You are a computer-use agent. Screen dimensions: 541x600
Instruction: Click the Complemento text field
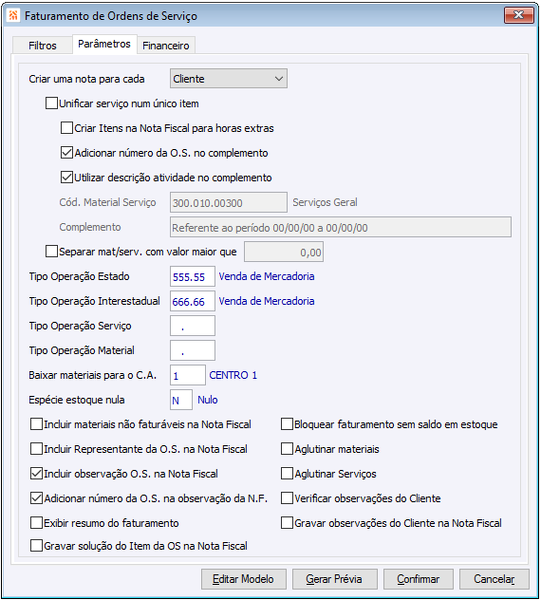[x=341, y=227]
